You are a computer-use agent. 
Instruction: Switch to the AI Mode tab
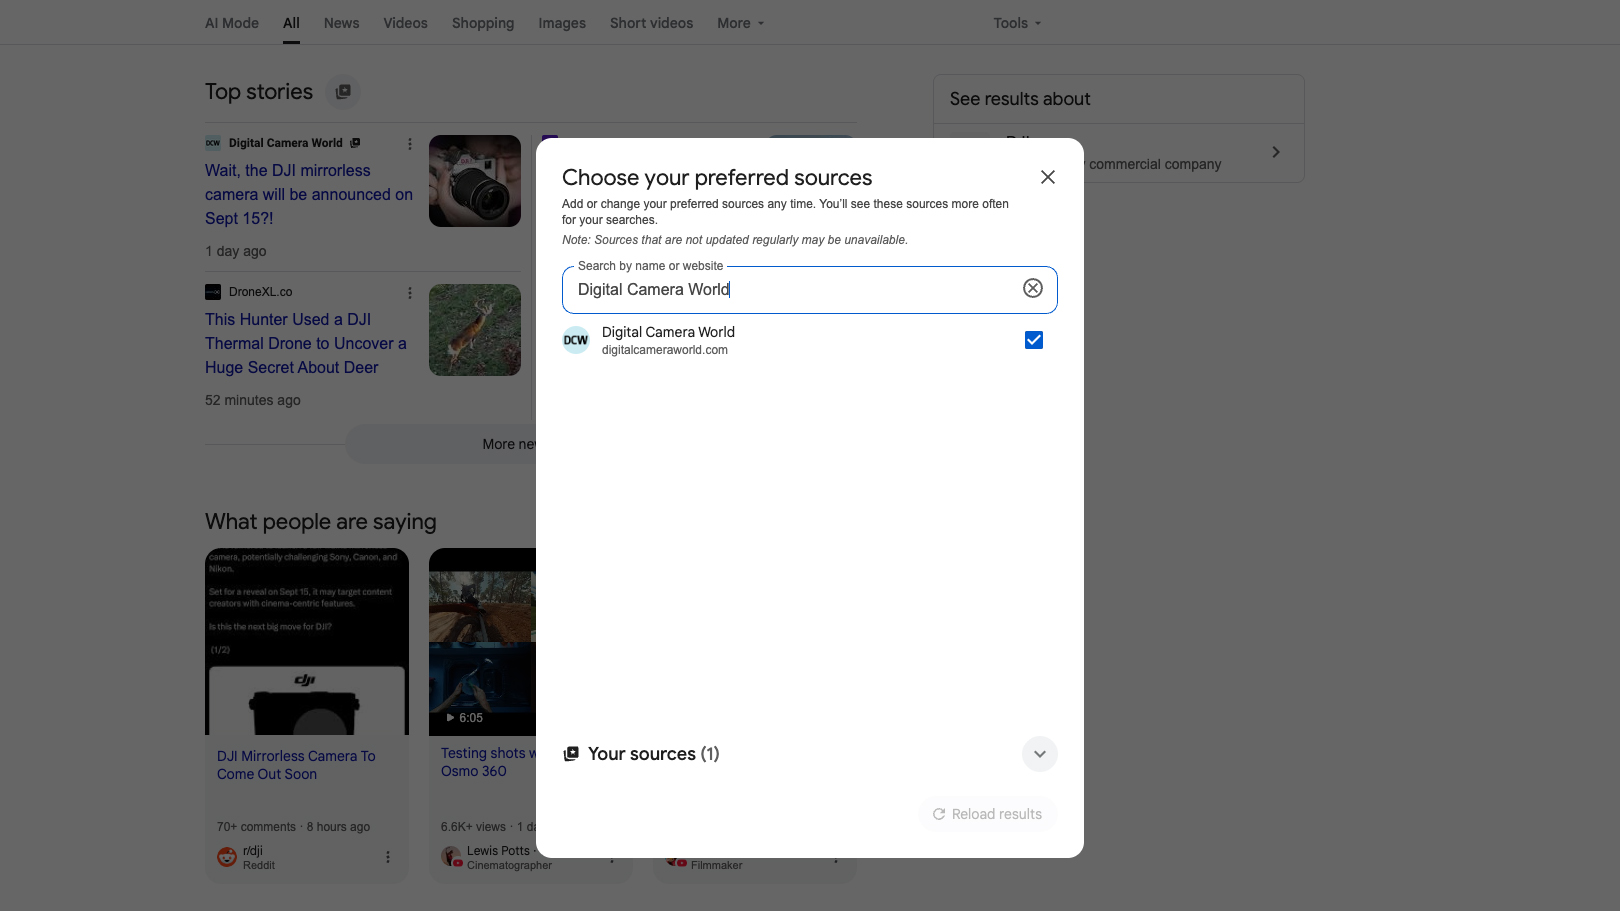pyautogui.click(x=232, y=23)
